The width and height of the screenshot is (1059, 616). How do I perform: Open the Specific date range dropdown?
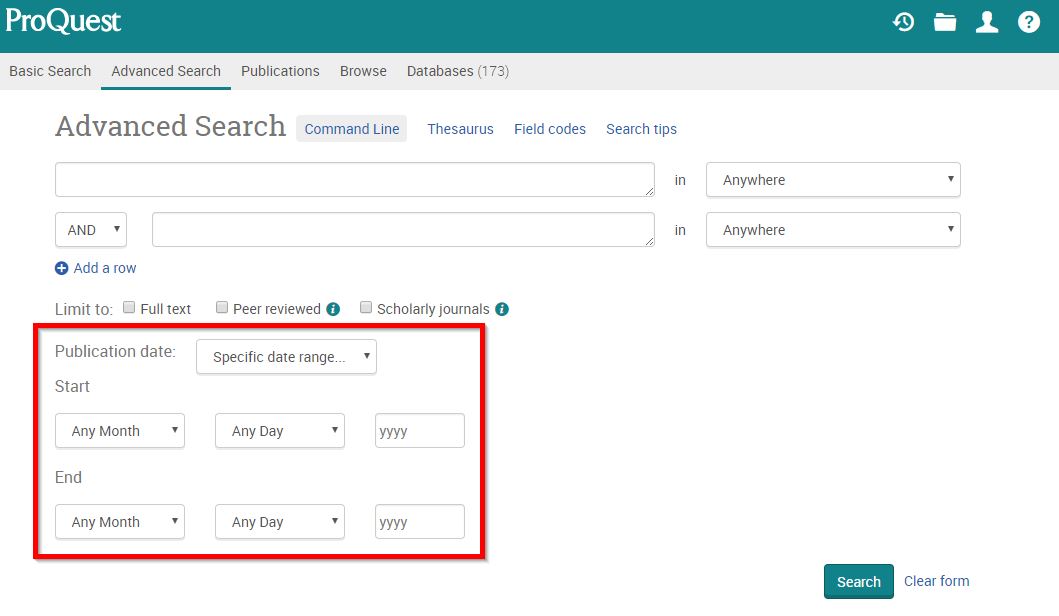coord(286,357)
